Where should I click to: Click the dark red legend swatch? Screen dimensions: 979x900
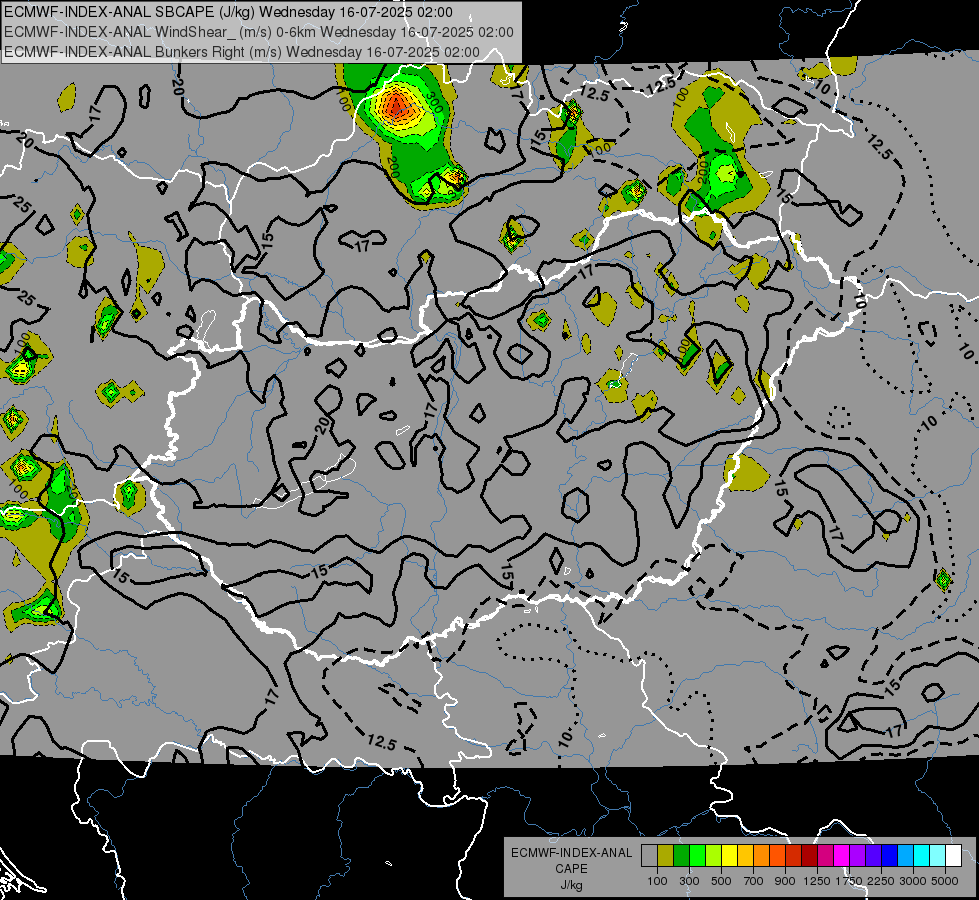click(810, 856)
